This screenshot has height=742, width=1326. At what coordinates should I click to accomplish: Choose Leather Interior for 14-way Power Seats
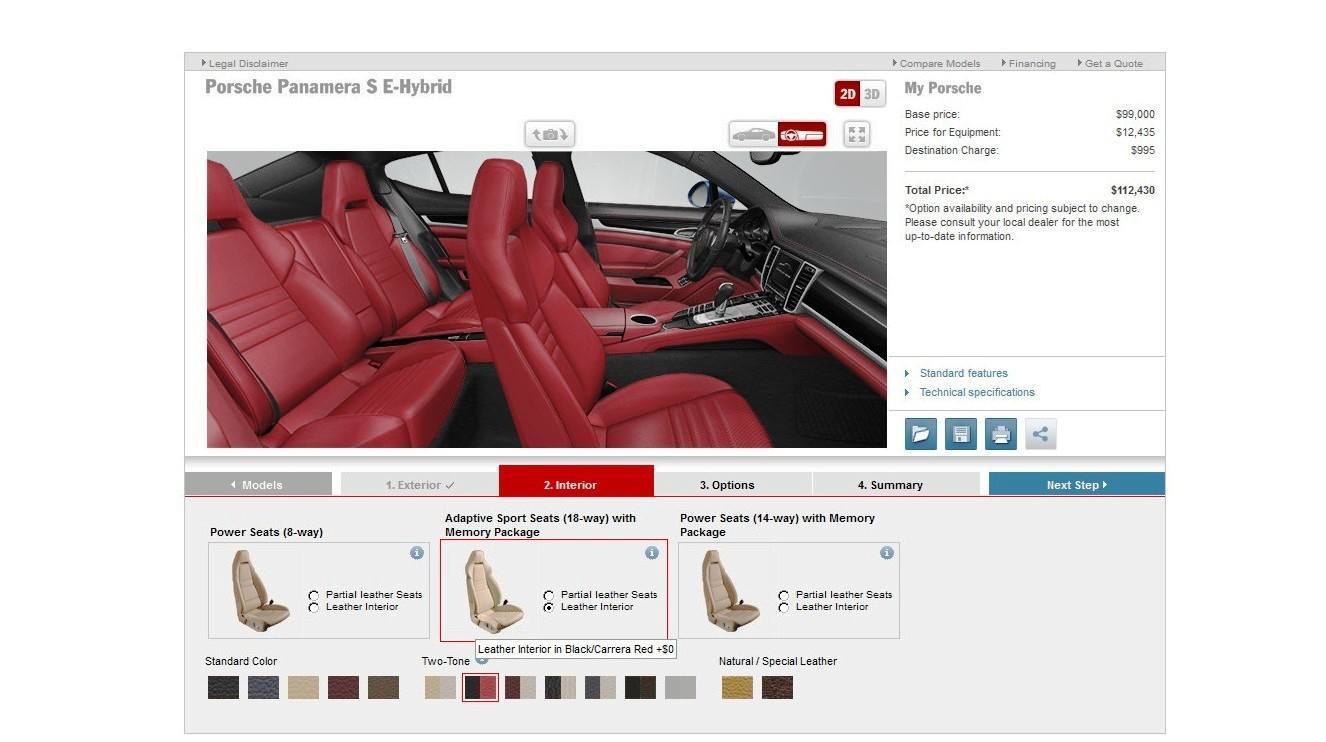[x=784, y=607]
